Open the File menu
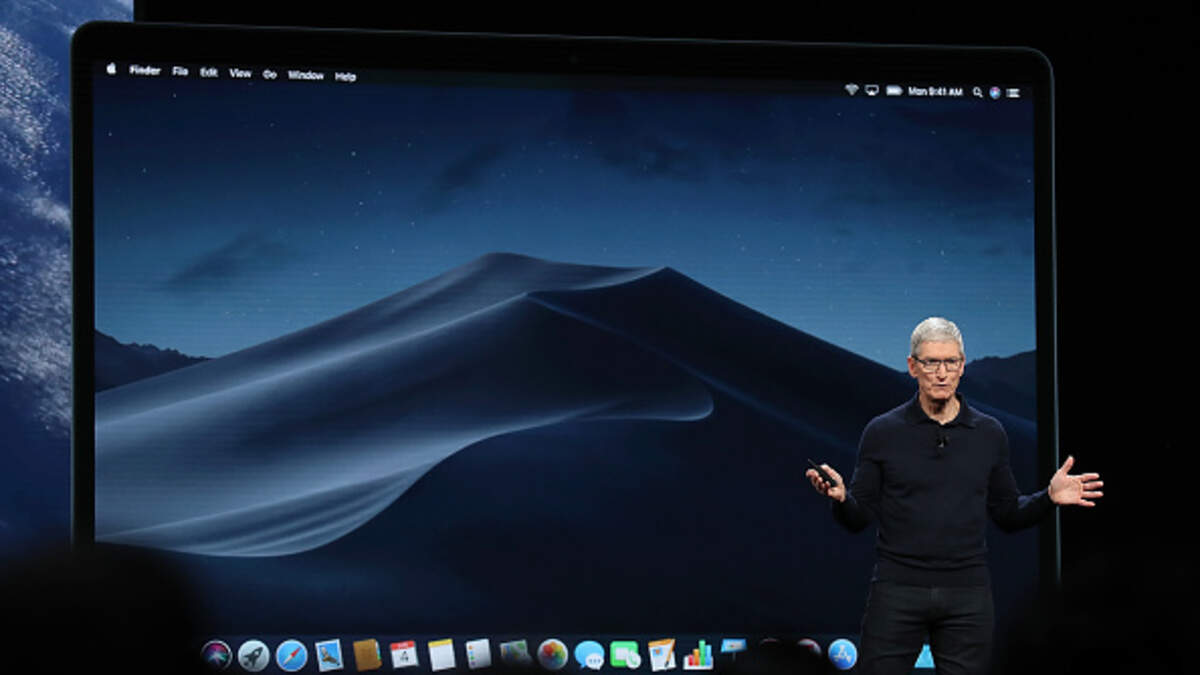Viewport: 1200px width, 675px height. click(x=180, y=72)
